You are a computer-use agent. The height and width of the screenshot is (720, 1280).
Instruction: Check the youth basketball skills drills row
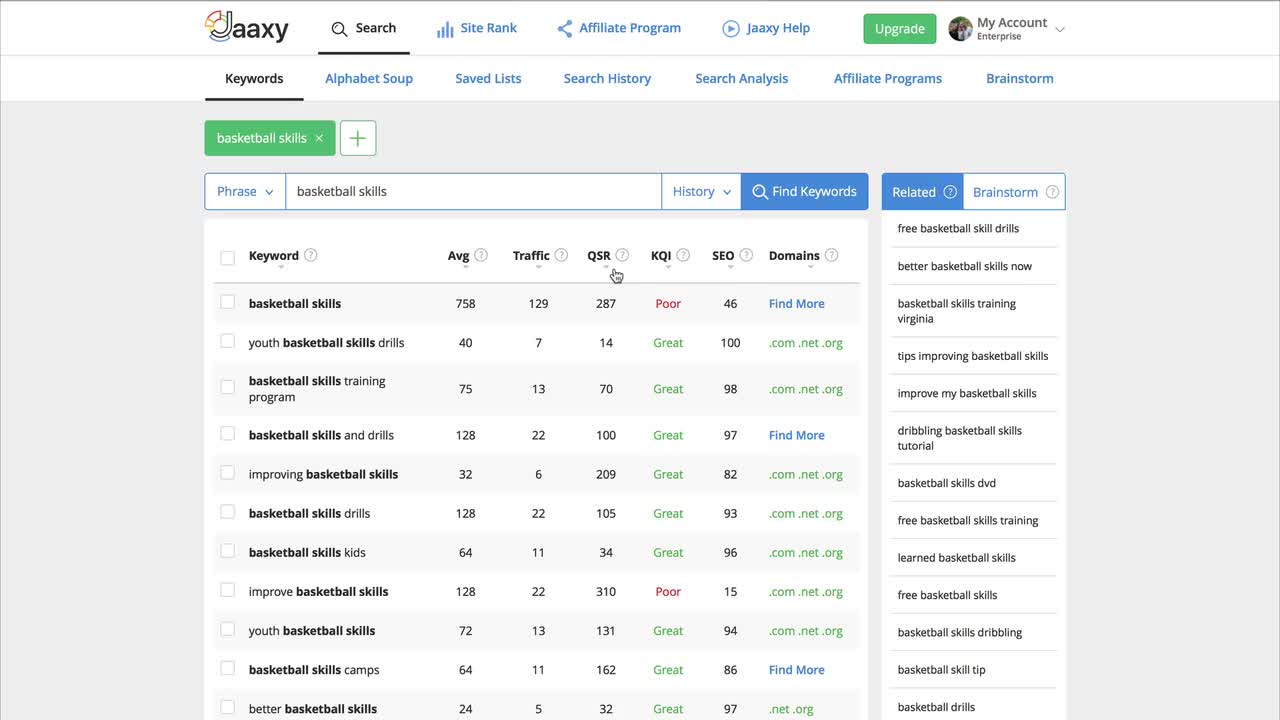[x=227, y=341]
